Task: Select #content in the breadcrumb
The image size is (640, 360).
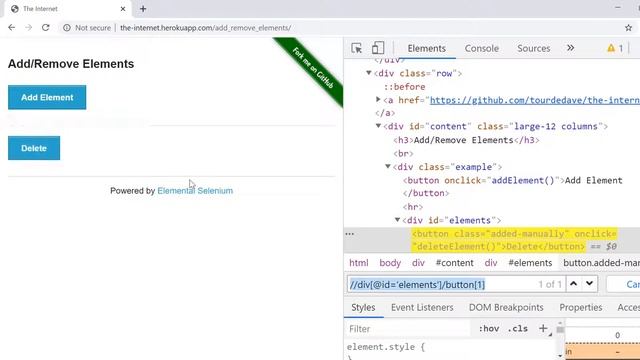Action: [454, 263]
